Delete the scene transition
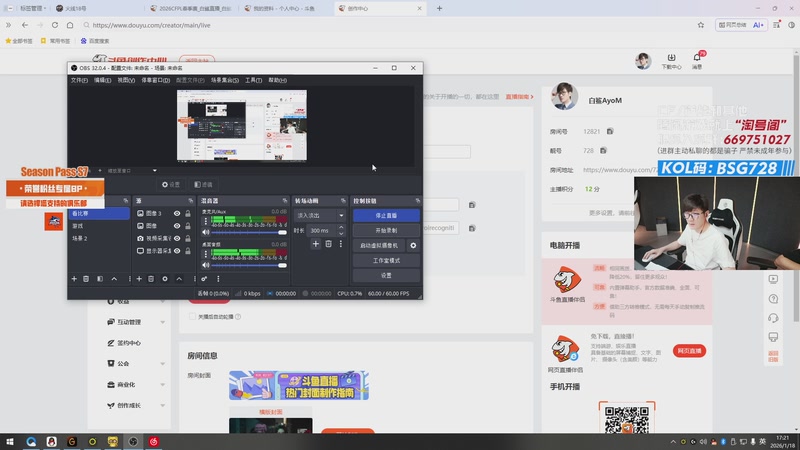 click(x=329, y=244)
